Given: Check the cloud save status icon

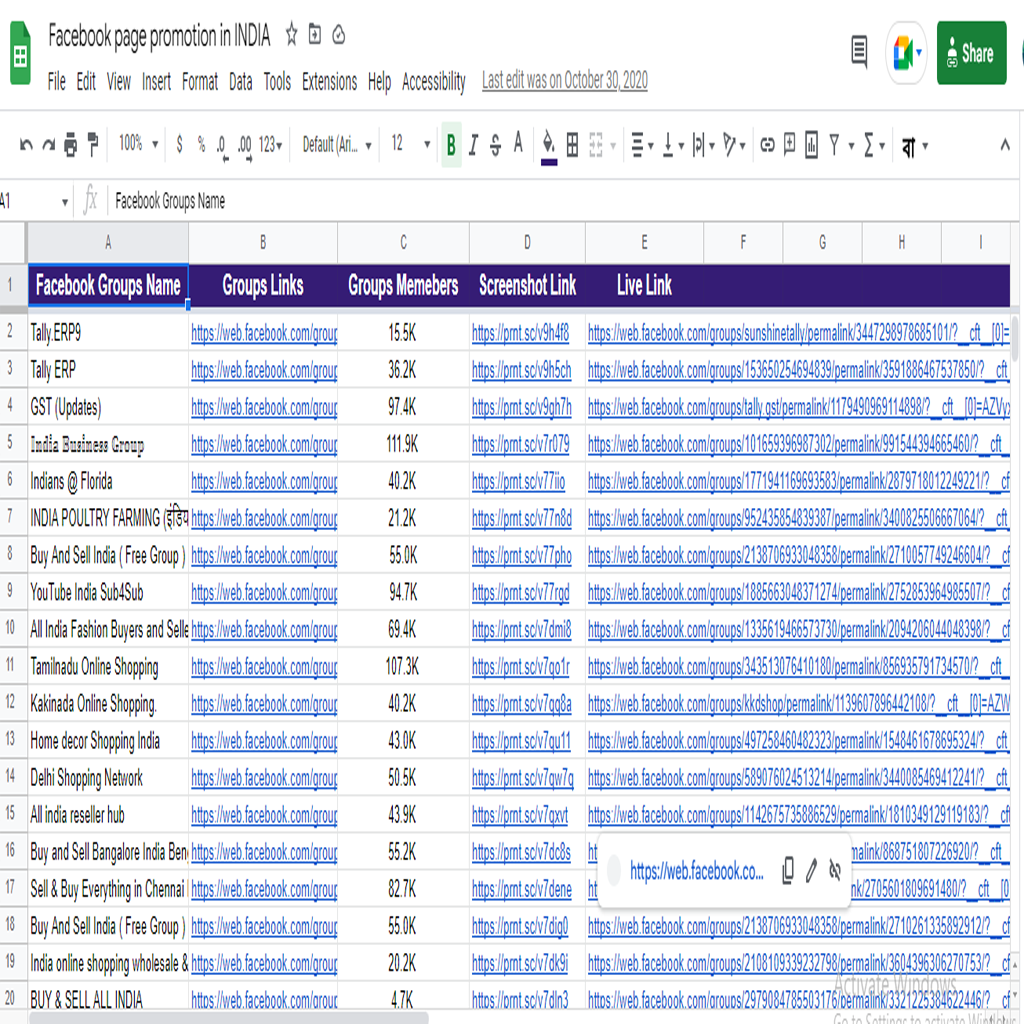Looking at the screenshot, I should [x=338, y=34].
